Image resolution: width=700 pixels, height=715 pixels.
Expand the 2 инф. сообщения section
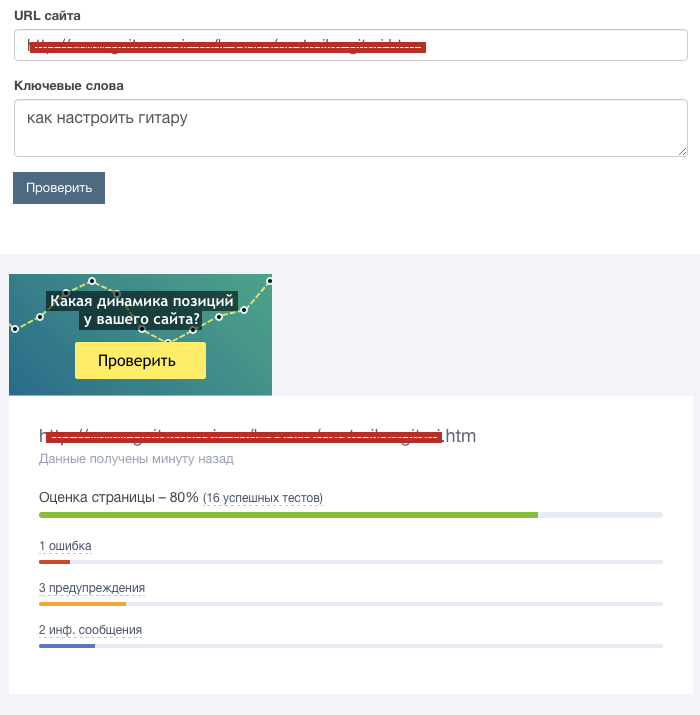90,630
